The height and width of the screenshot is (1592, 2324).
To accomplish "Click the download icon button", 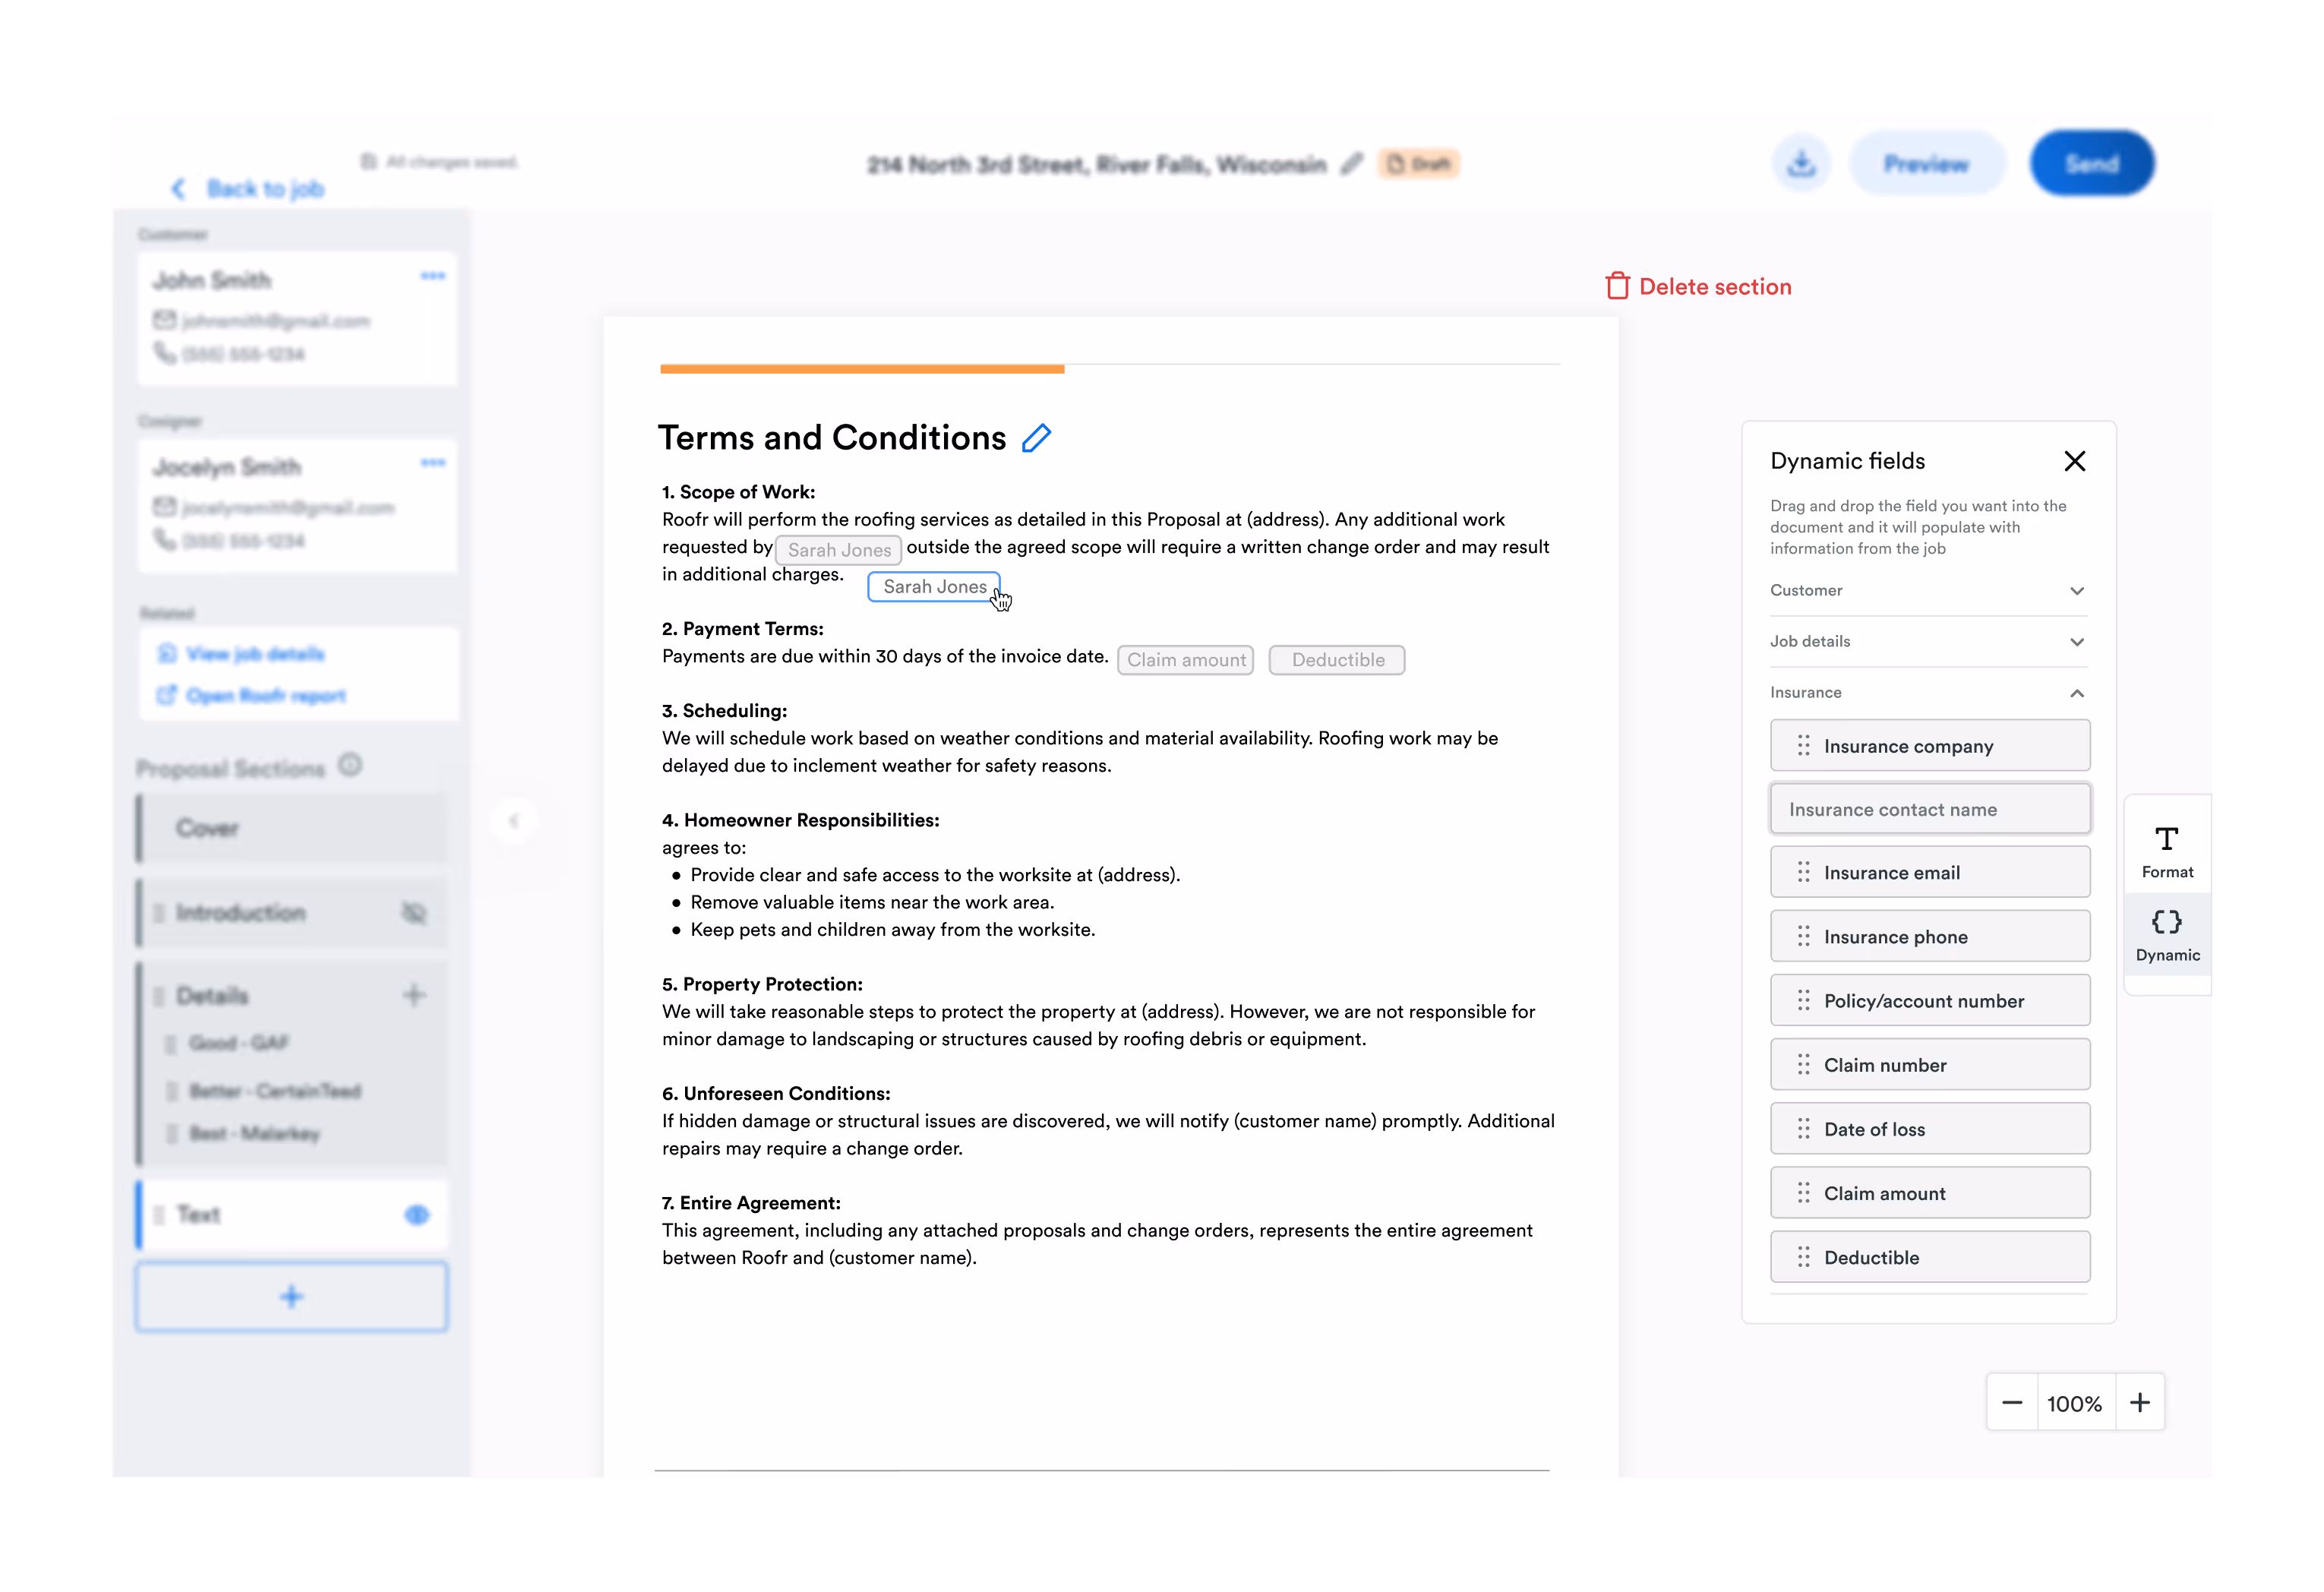I will 1801,163.
